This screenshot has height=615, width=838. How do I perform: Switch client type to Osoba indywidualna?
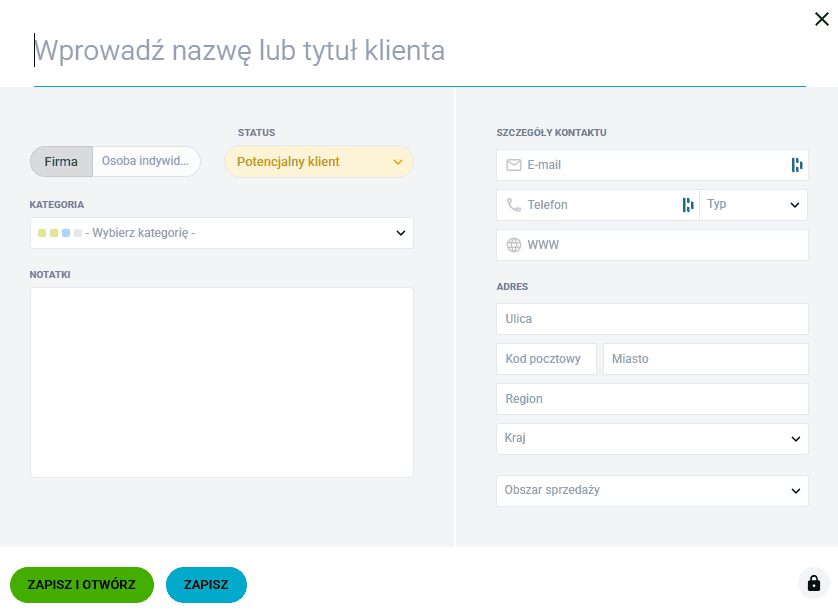[x=145, y=161]
